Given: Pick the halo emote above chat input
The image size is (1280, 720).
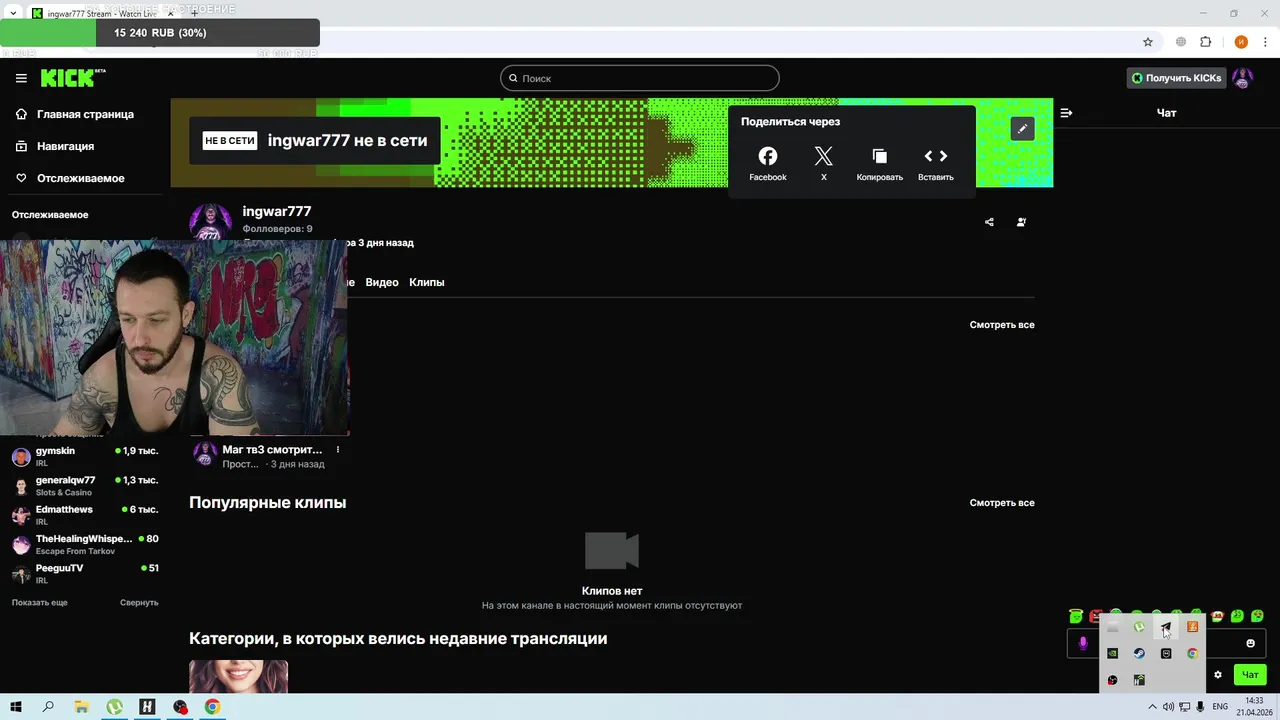Looking at the screenshot, I should tap(1076, 616).
